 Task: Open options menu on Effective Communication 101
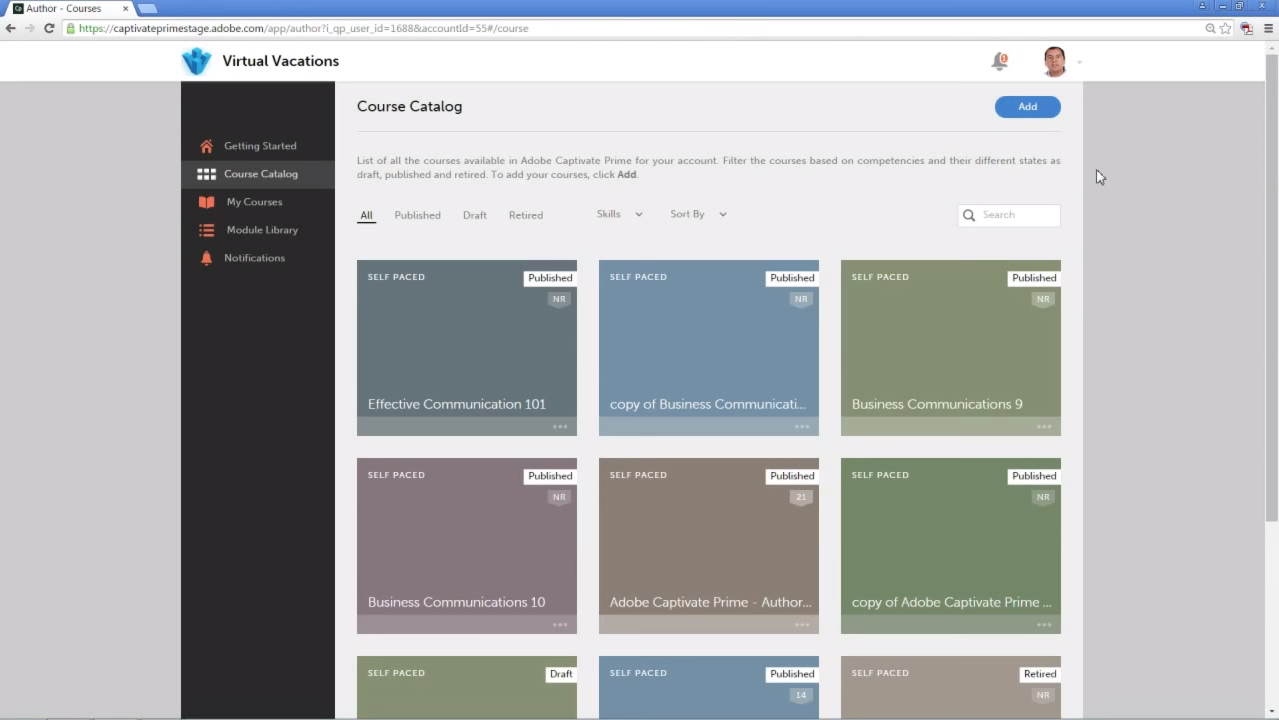coord(560,427)
